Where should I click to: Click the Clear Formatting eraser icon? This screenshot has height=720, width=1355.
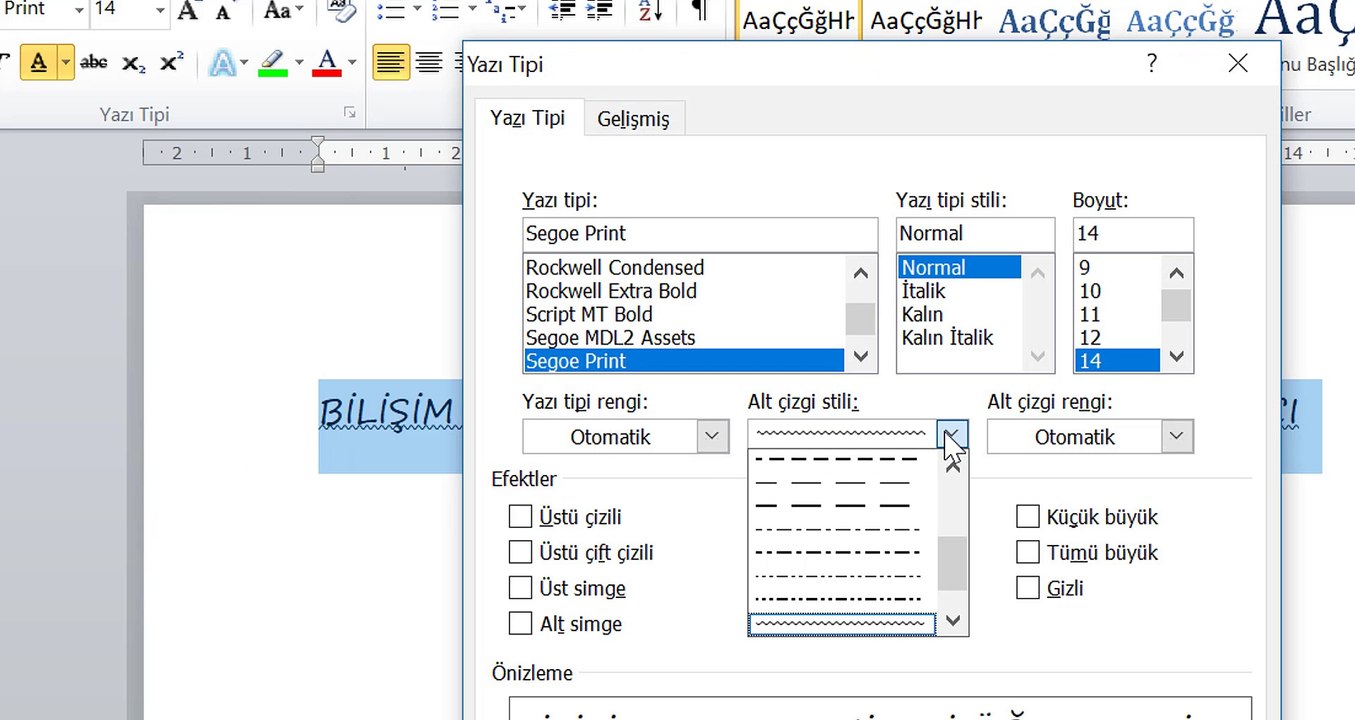(341, 11)
